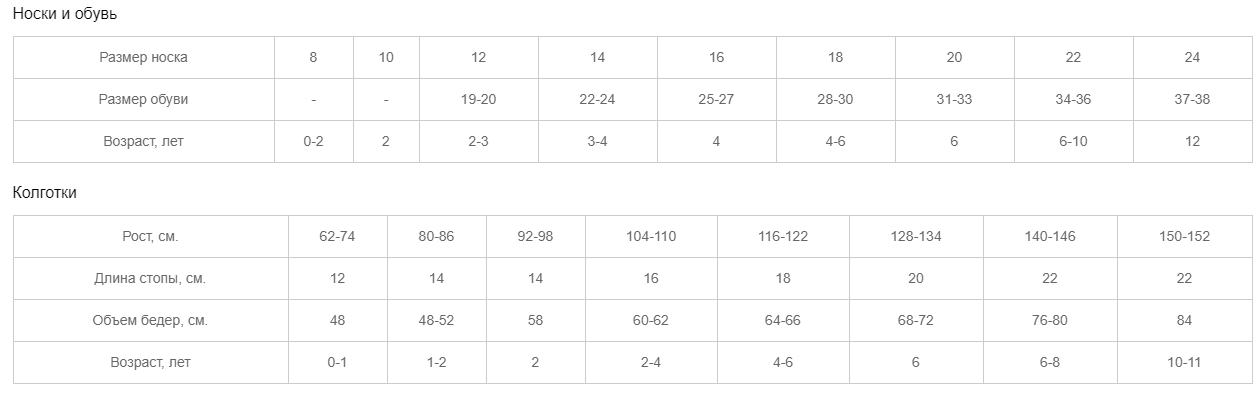The width and height of the screenshot is (1255, 397).
Task: Click the tights age cell '10-11'
Action: pos(1184,362)
